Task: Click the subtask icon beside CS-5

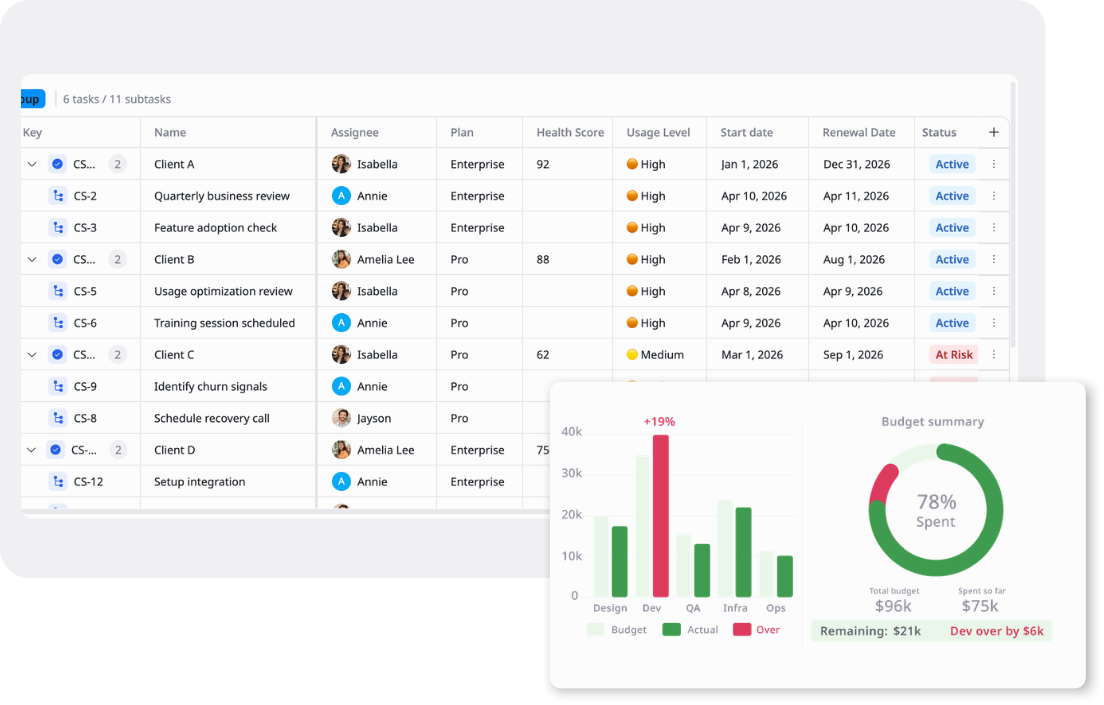Action: tap(58, 291)
